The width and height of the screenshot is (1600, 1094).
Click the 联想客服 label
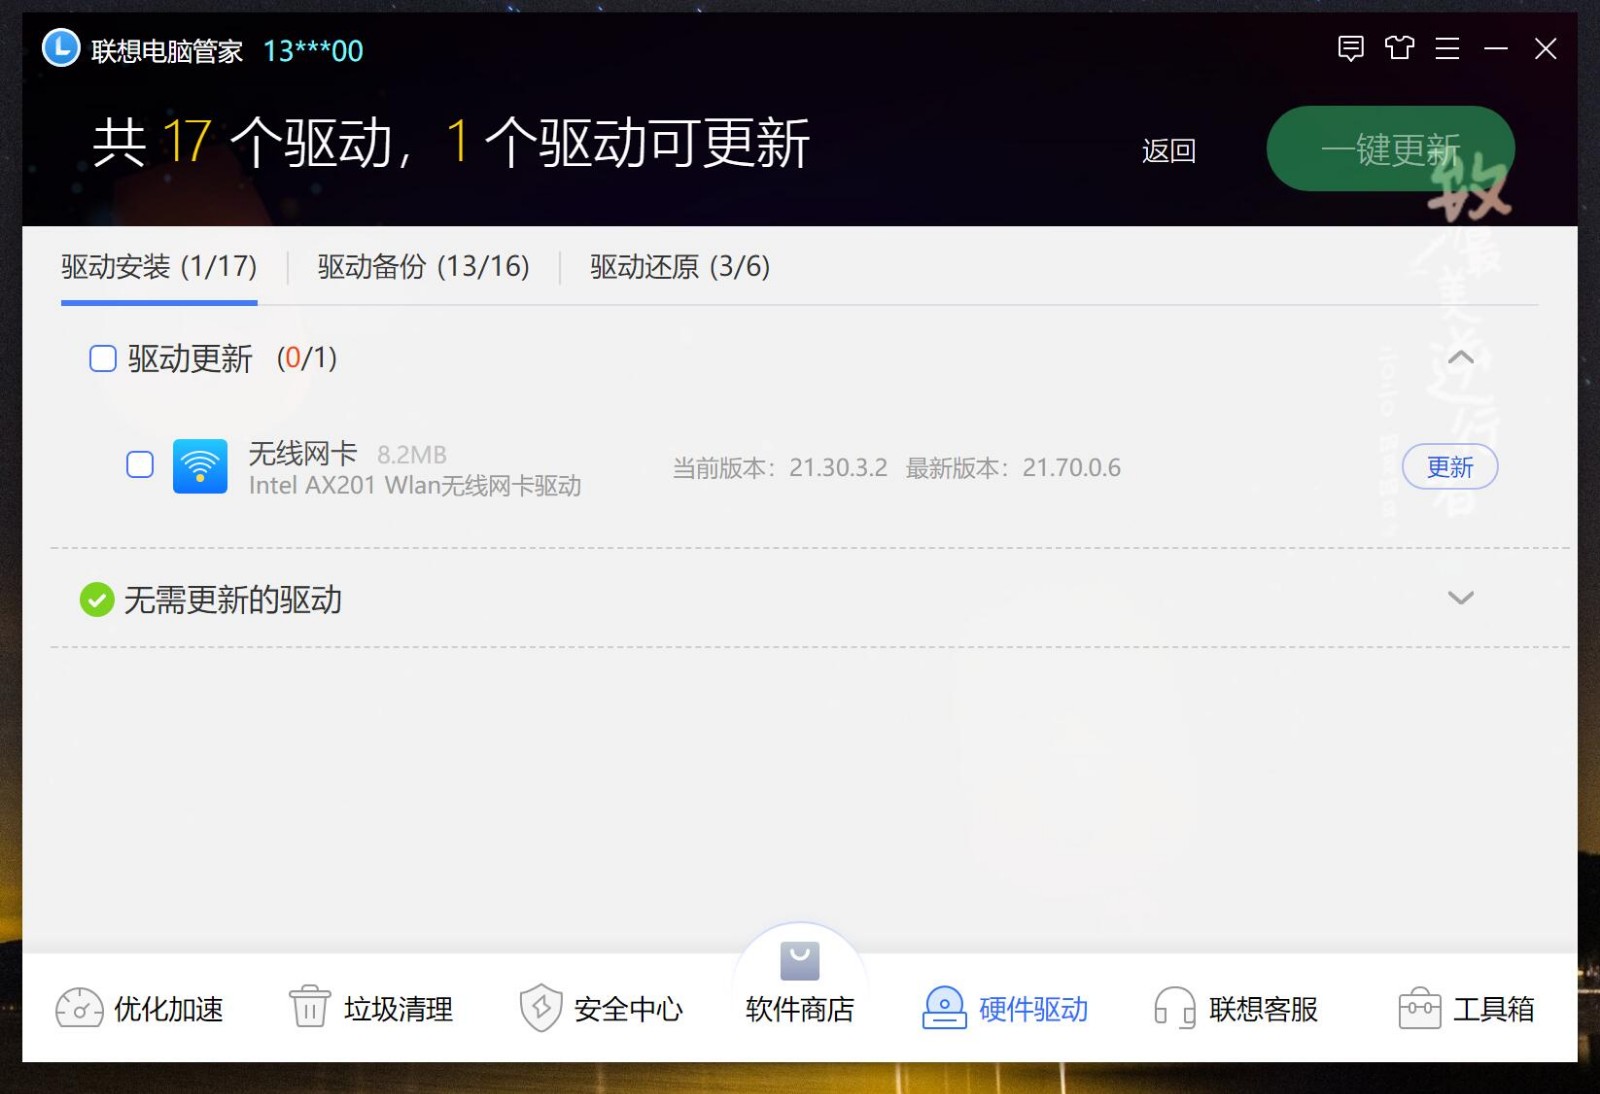point(1264,1009)
